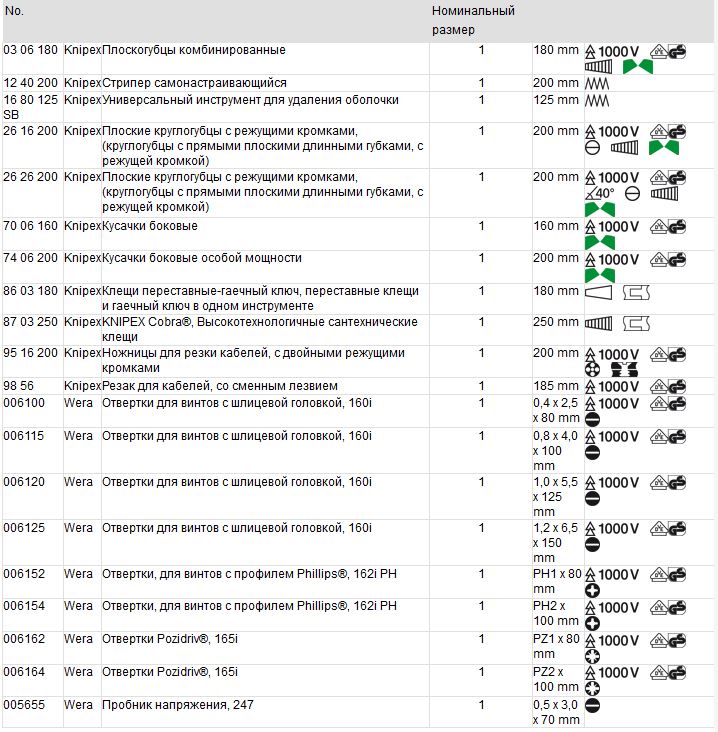Click the 1000V insulation icon in row 98 56
Screen dimensions: 718x732
tap(612, 386)
